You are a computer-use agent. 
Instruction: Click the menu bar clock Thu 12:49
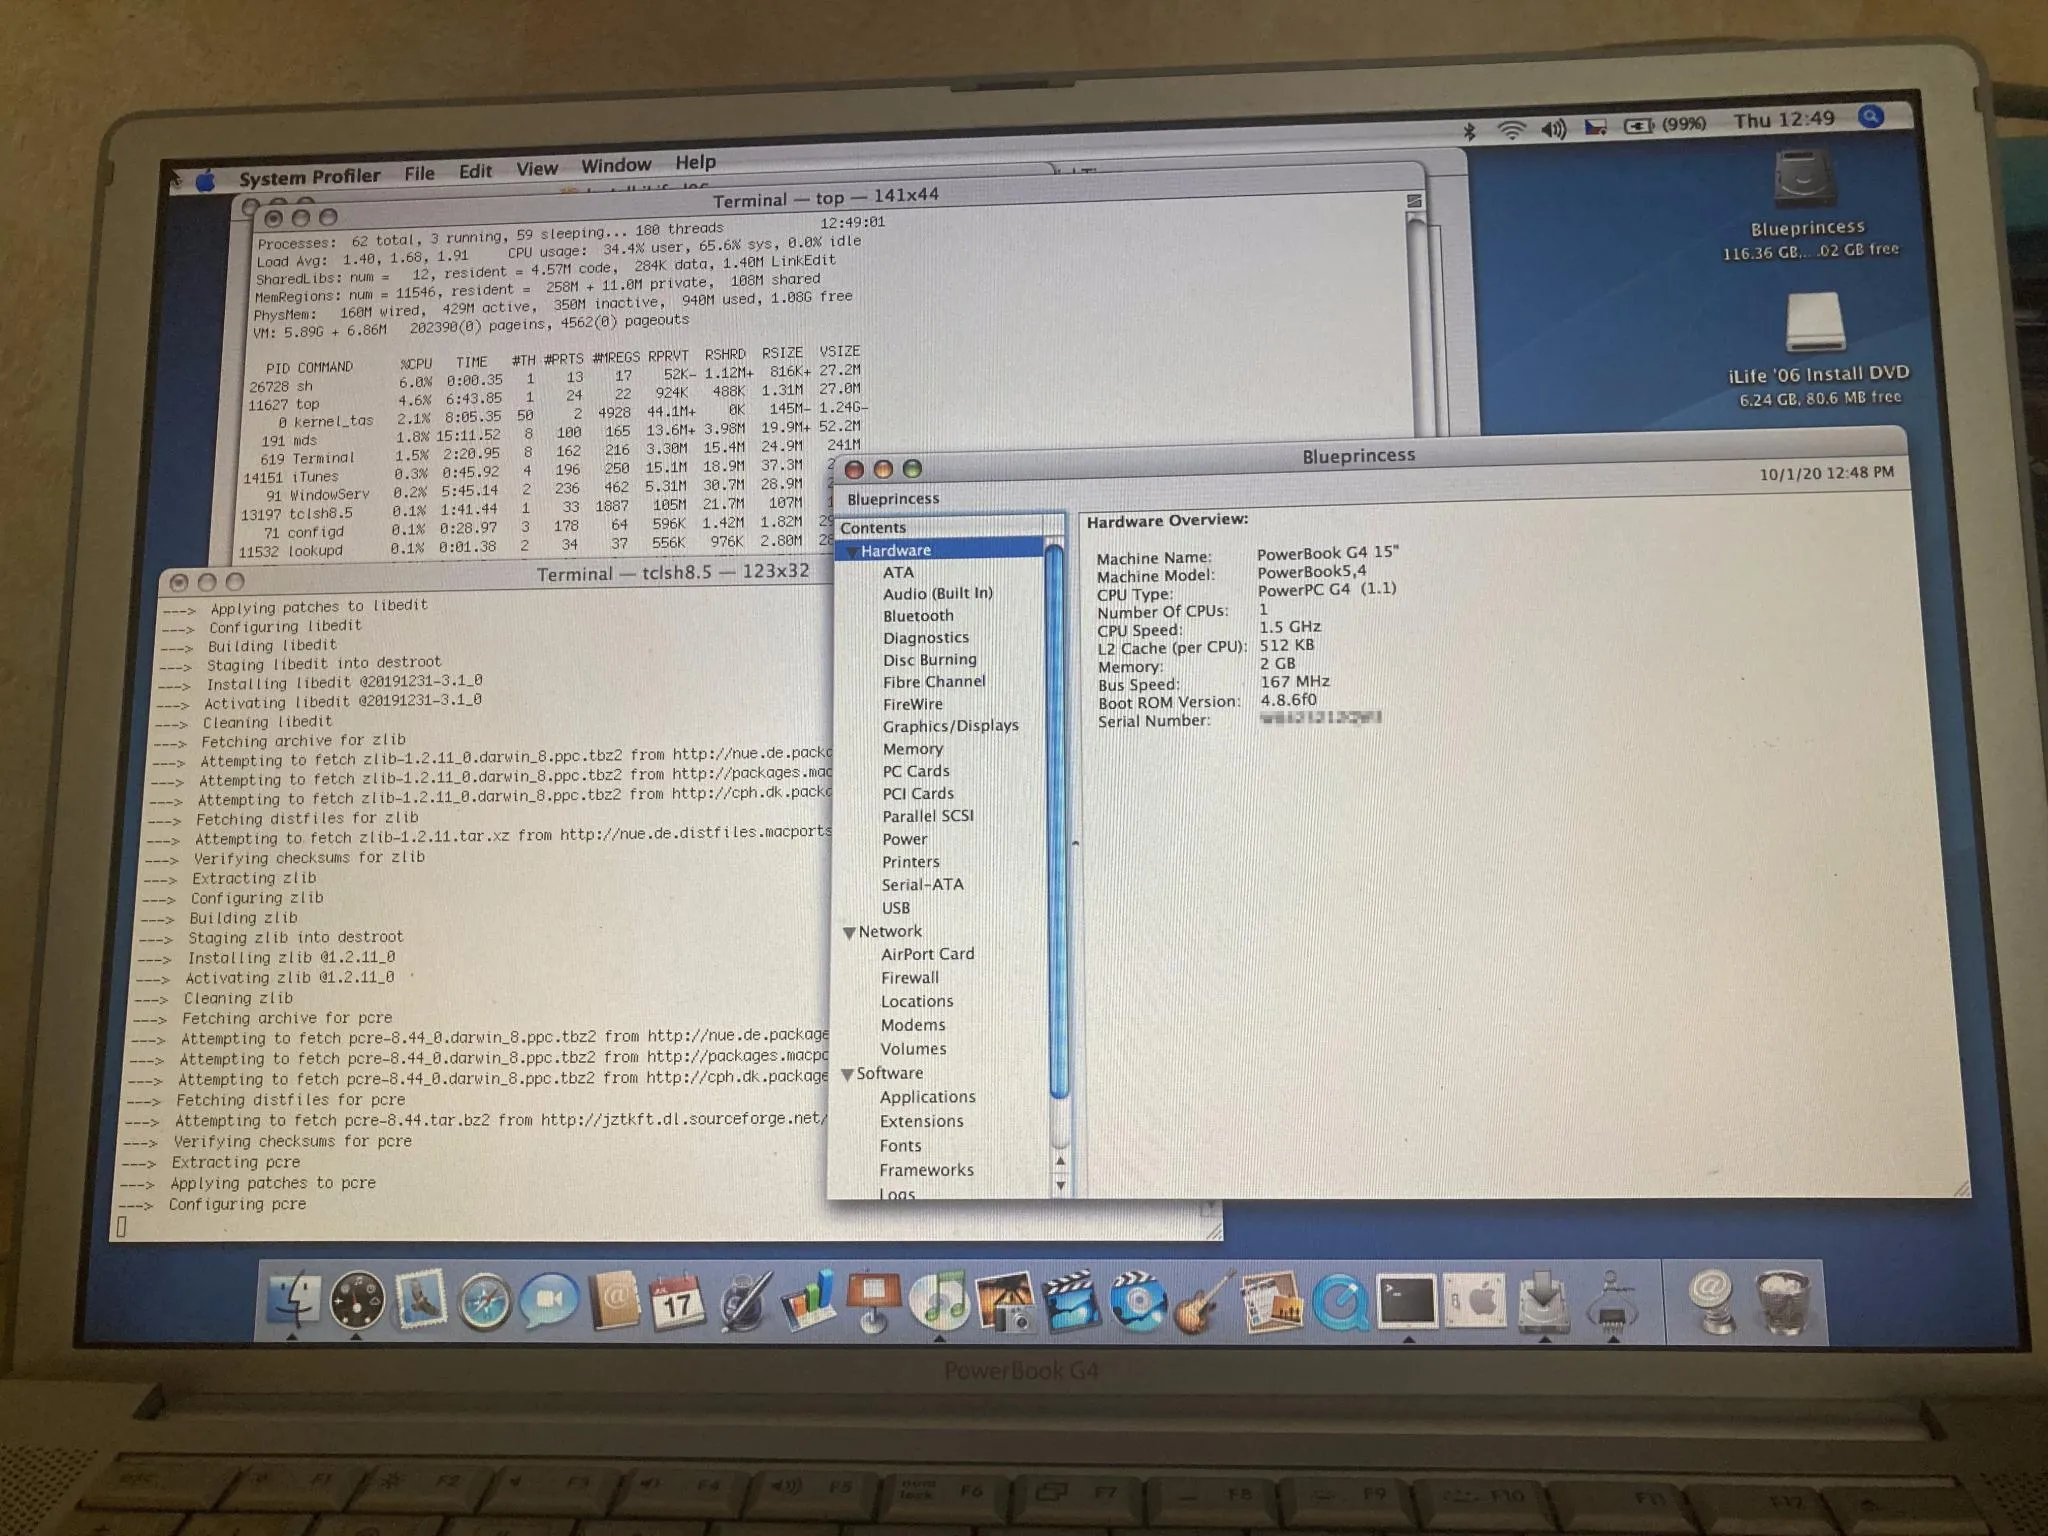click(1784, 120)
